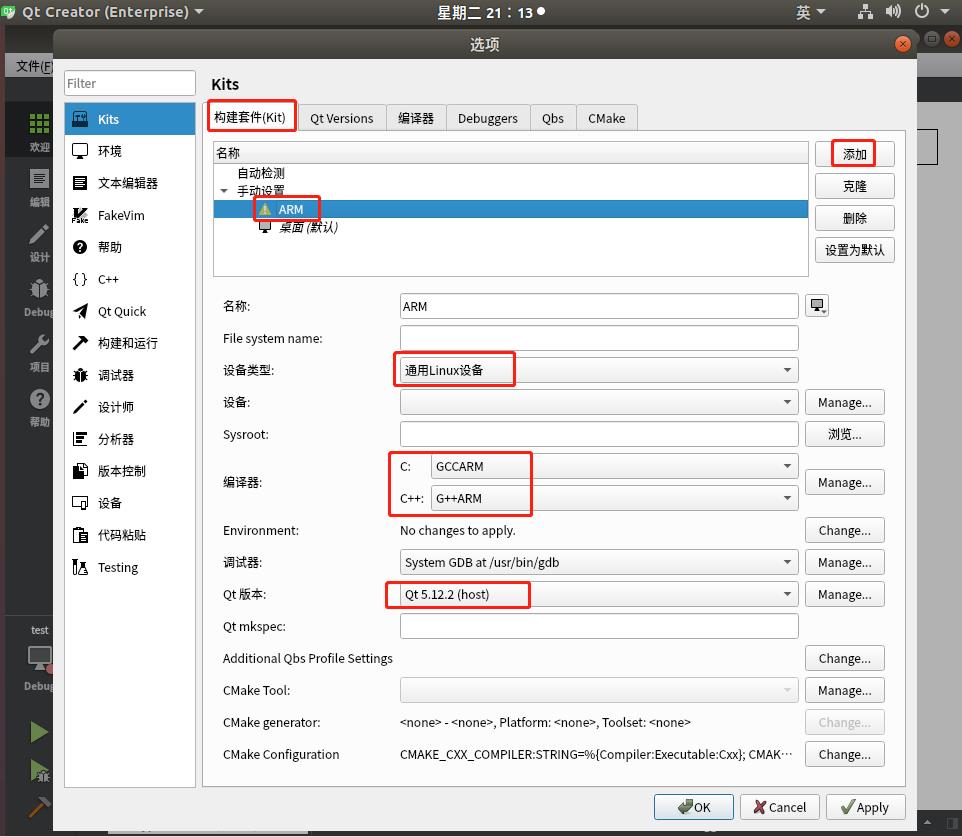Open Qt Creator application menu dropdown
The image size is (962, 837).
(x=112, y=12)
